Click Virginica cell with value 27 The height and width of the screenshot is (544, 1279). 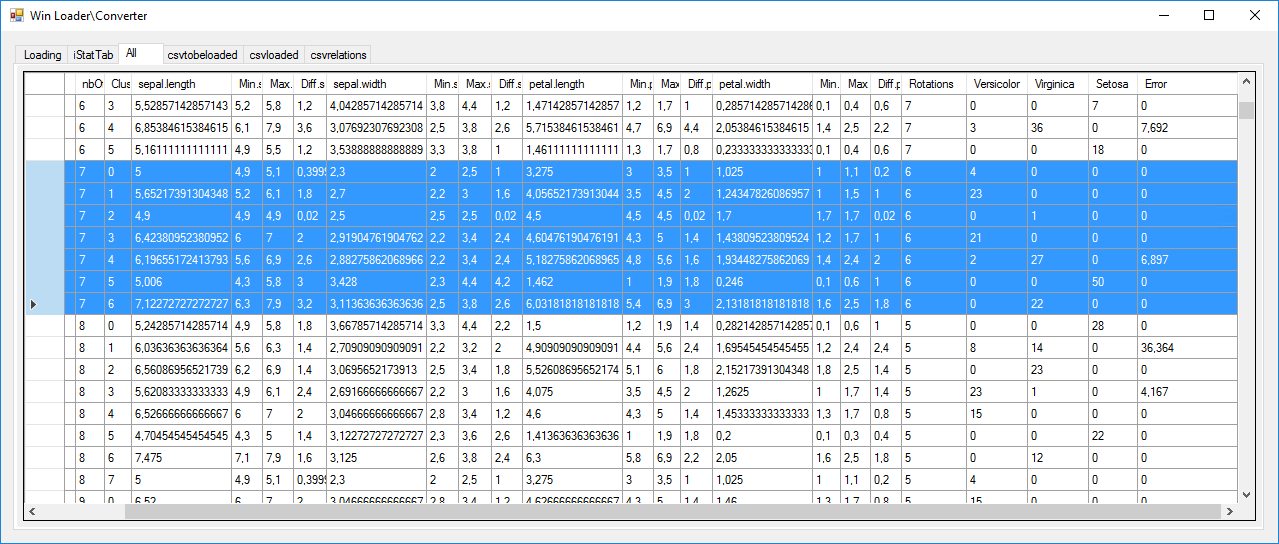click(1058, 260)
